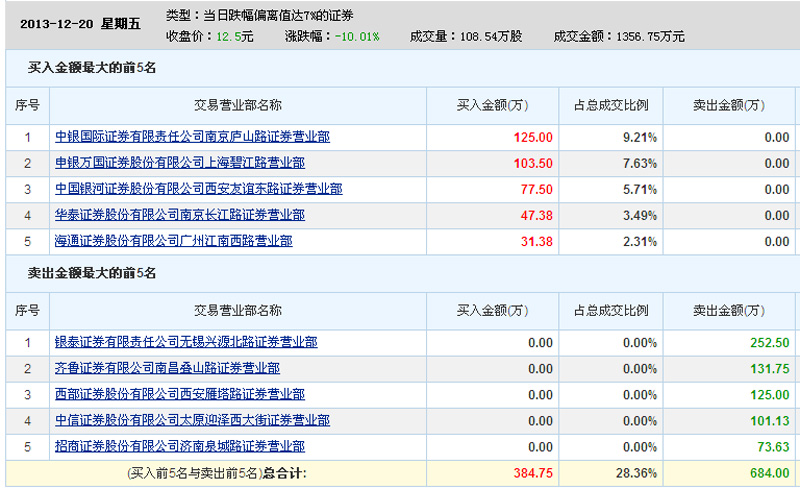The width and height of the screenshot is (800, 489).
Task: Click sell amount 252.50
Action: tap(770, 343)
